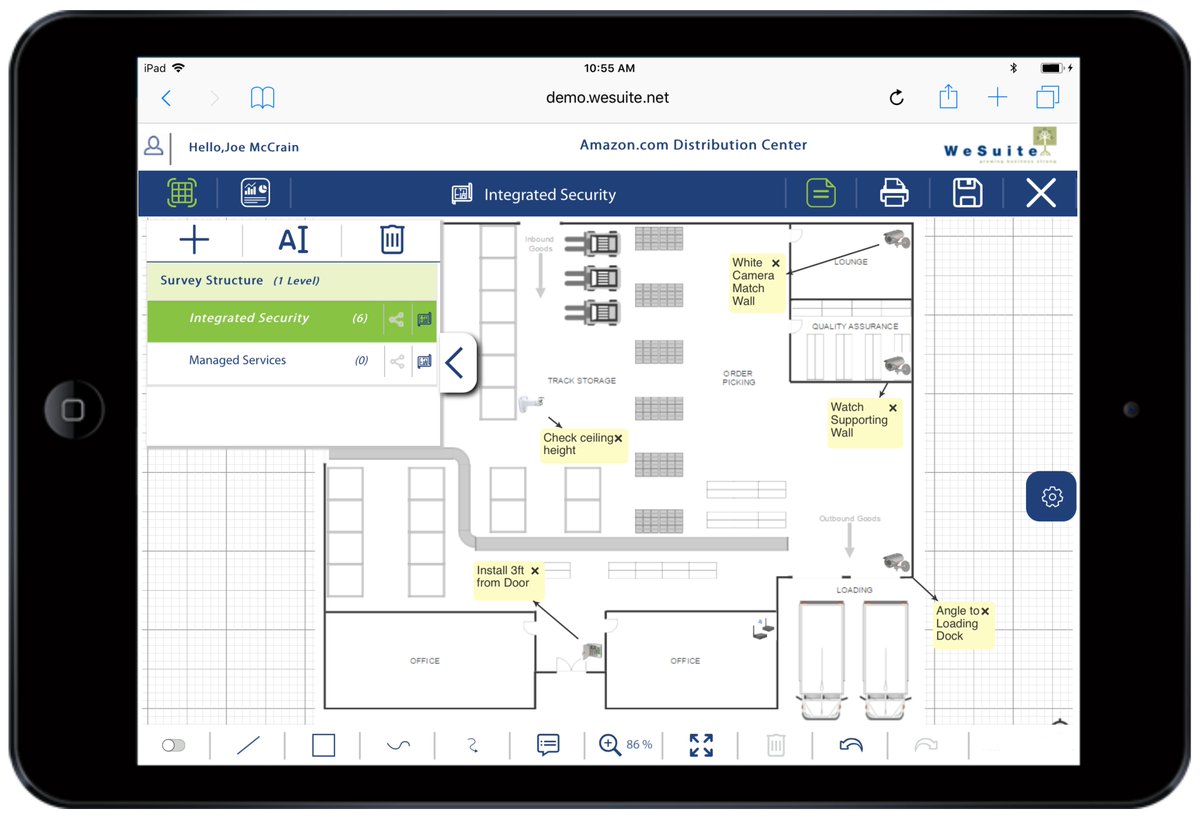Open the settings gear on the right

1050,496
